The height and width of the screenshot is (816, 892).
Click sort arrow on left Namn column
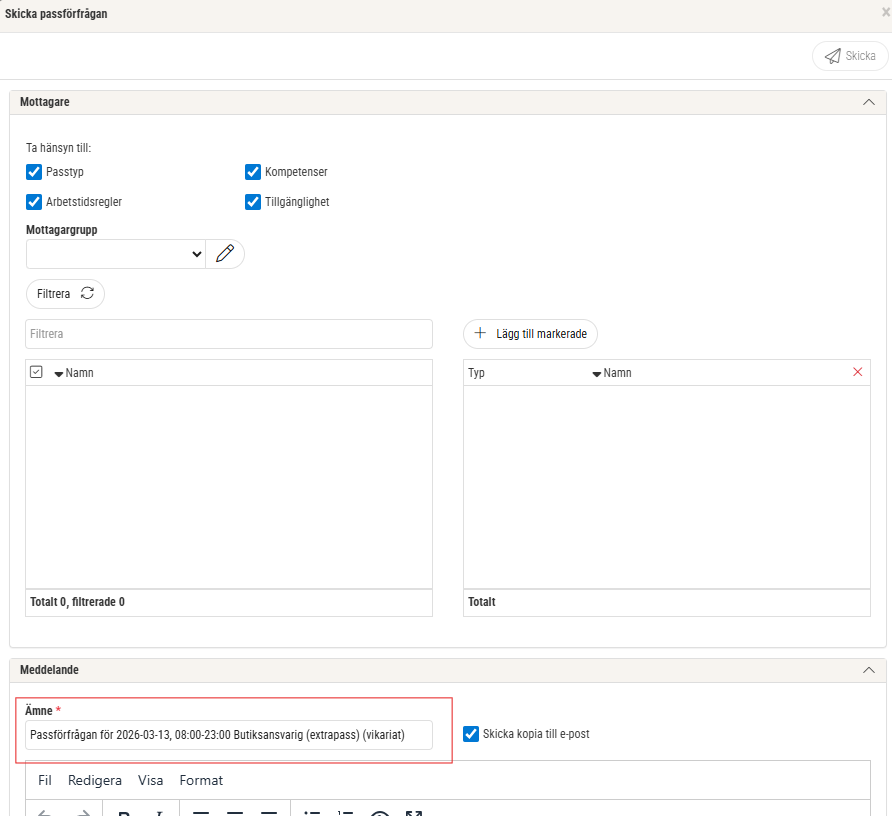coord(58,373)
